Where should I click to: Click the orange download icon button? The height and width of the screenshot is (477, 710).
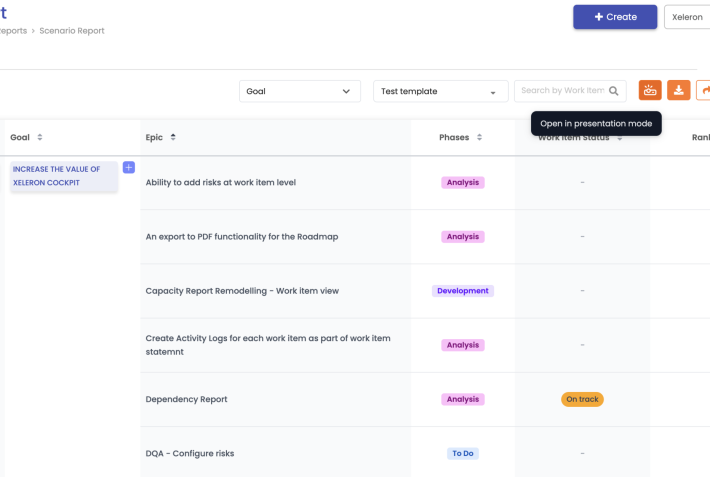(679, 91)
